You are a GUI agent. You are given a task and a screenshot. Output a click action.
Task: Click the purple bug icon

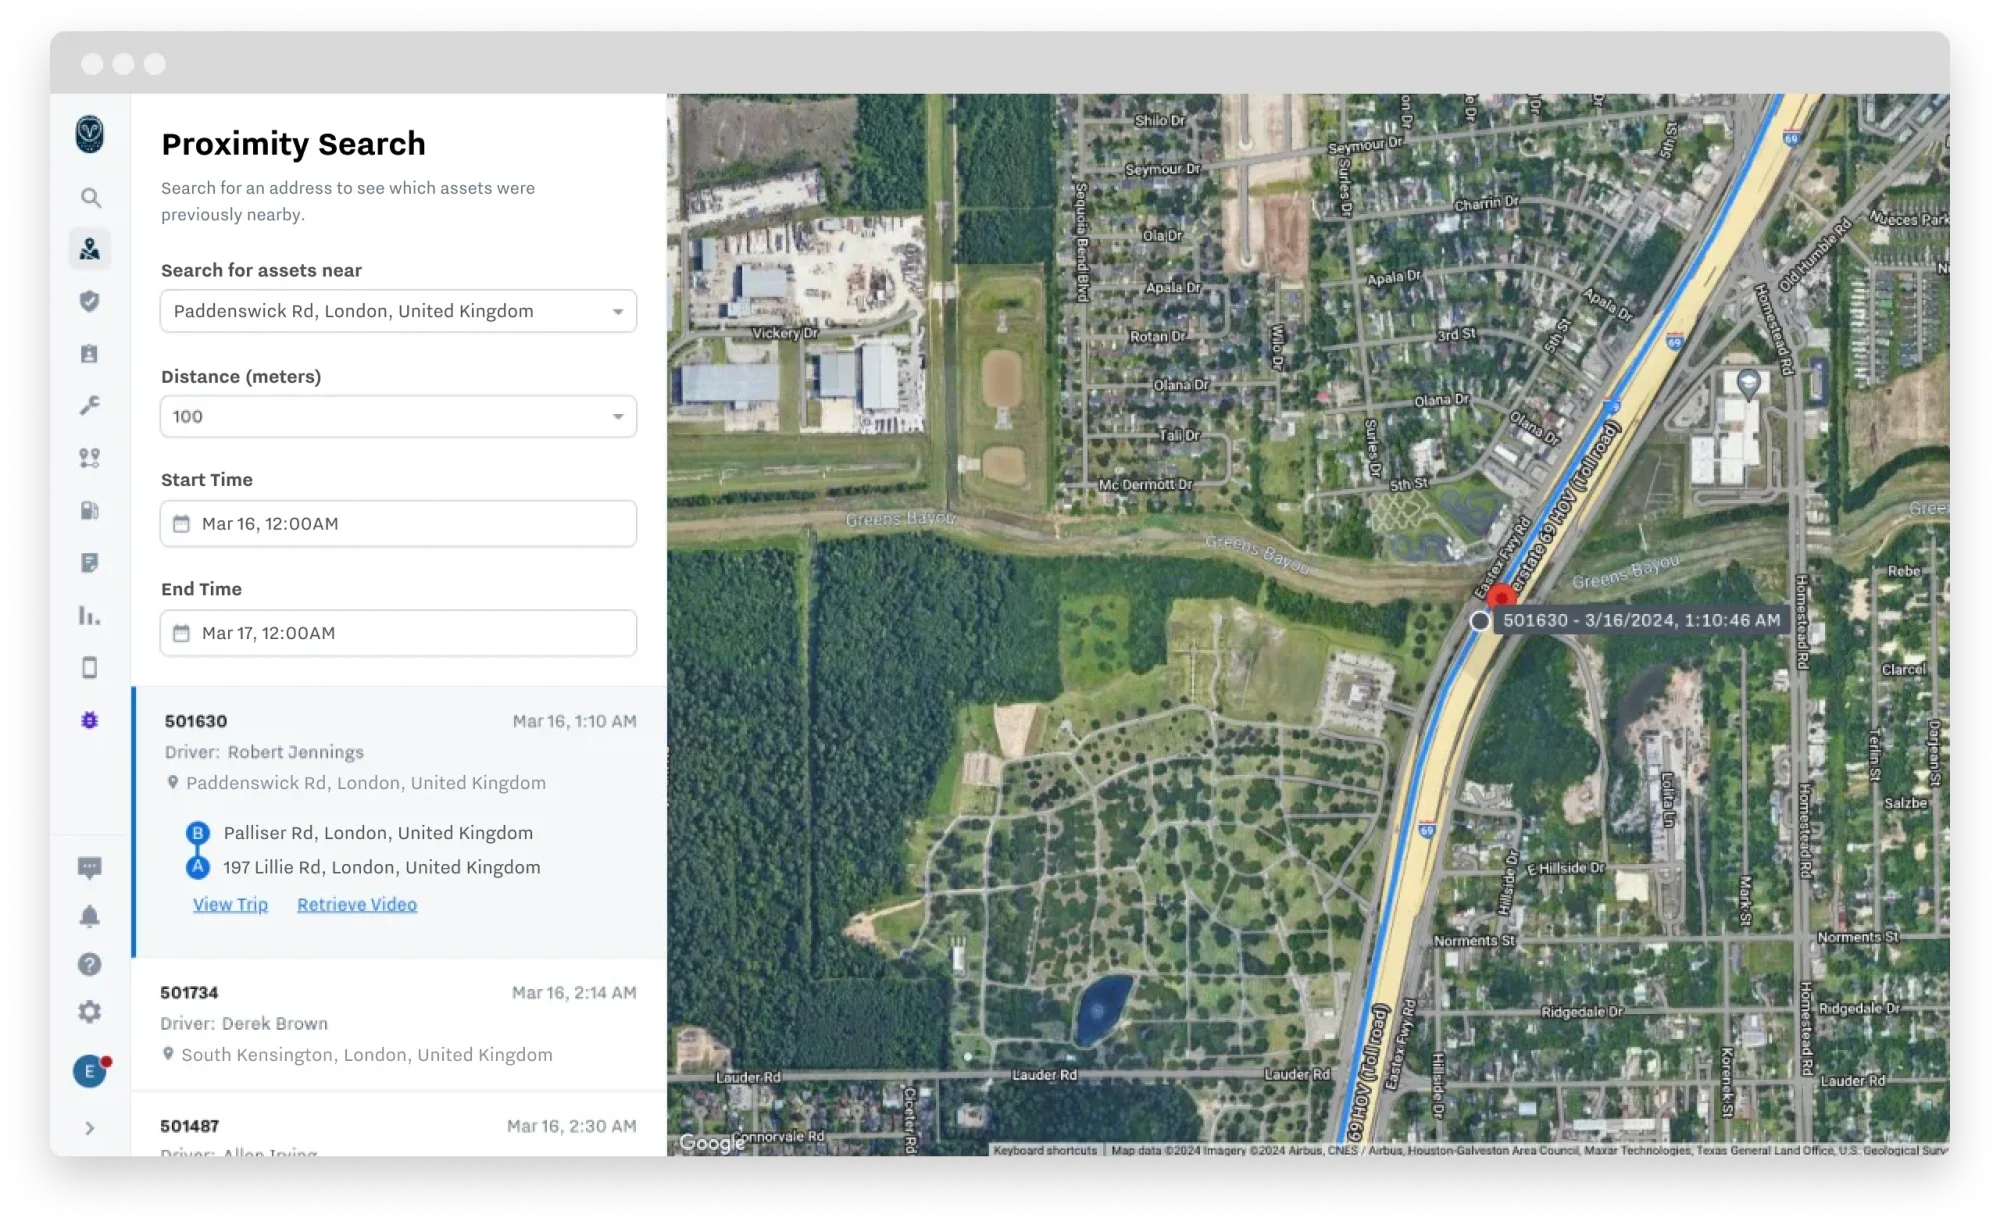click(x=90, y=720)
